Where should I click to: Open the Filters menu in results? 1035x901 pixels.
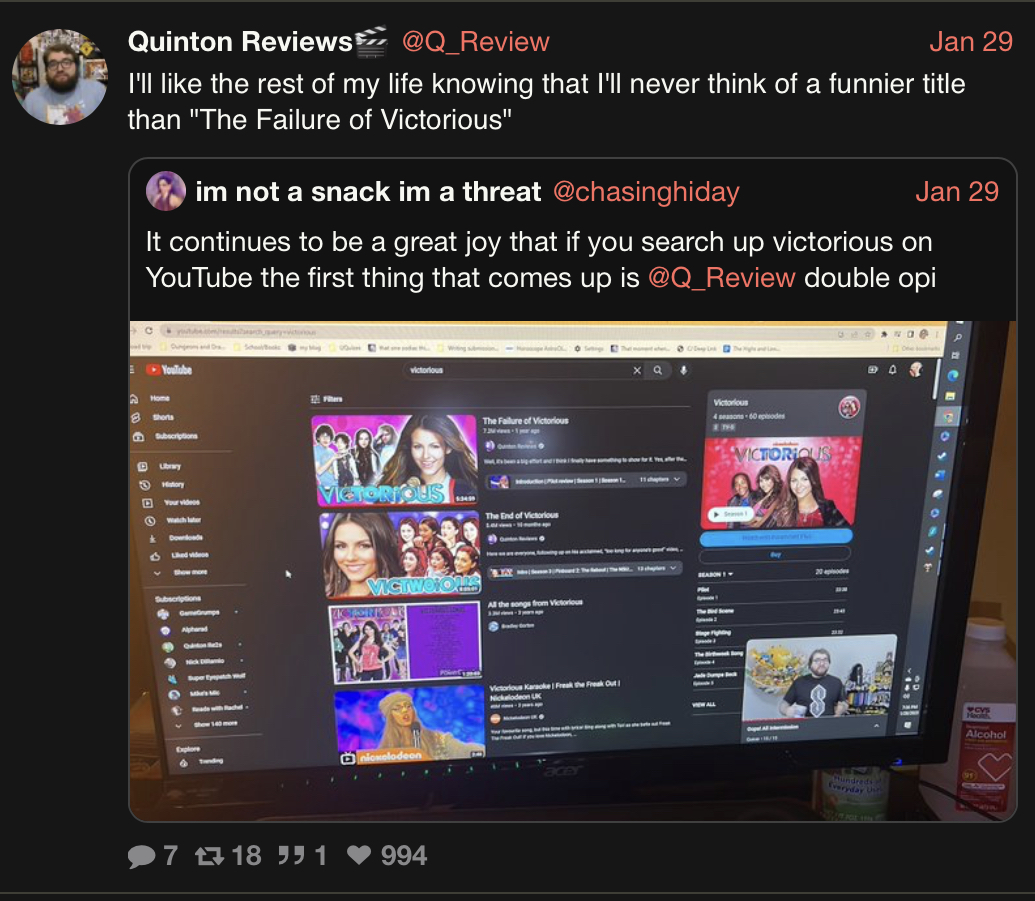coord(327,399)
